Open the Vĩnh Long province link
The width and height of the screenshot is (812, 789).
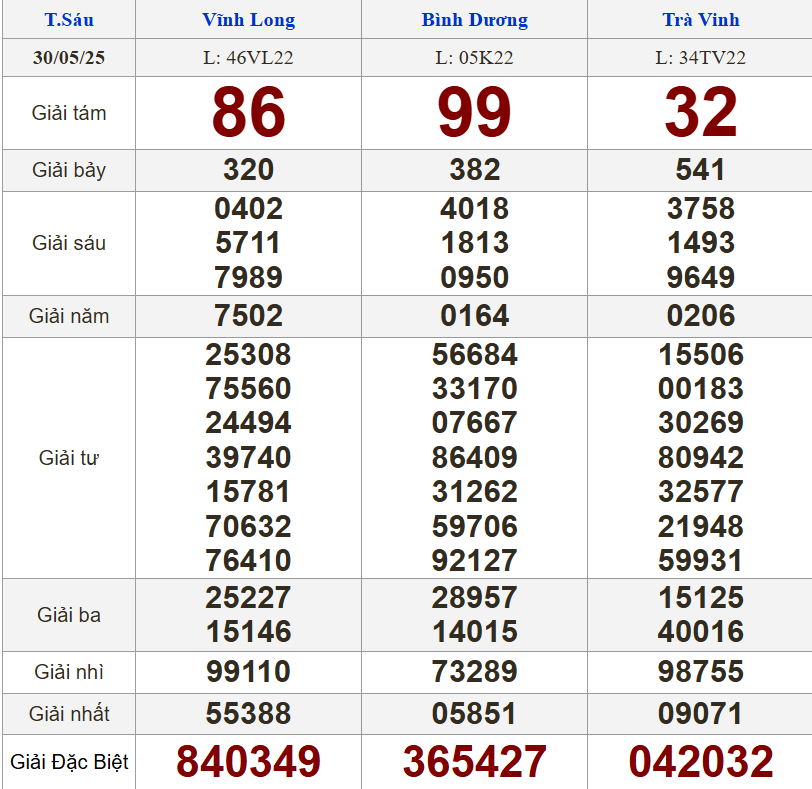click(x=248, y=20)
